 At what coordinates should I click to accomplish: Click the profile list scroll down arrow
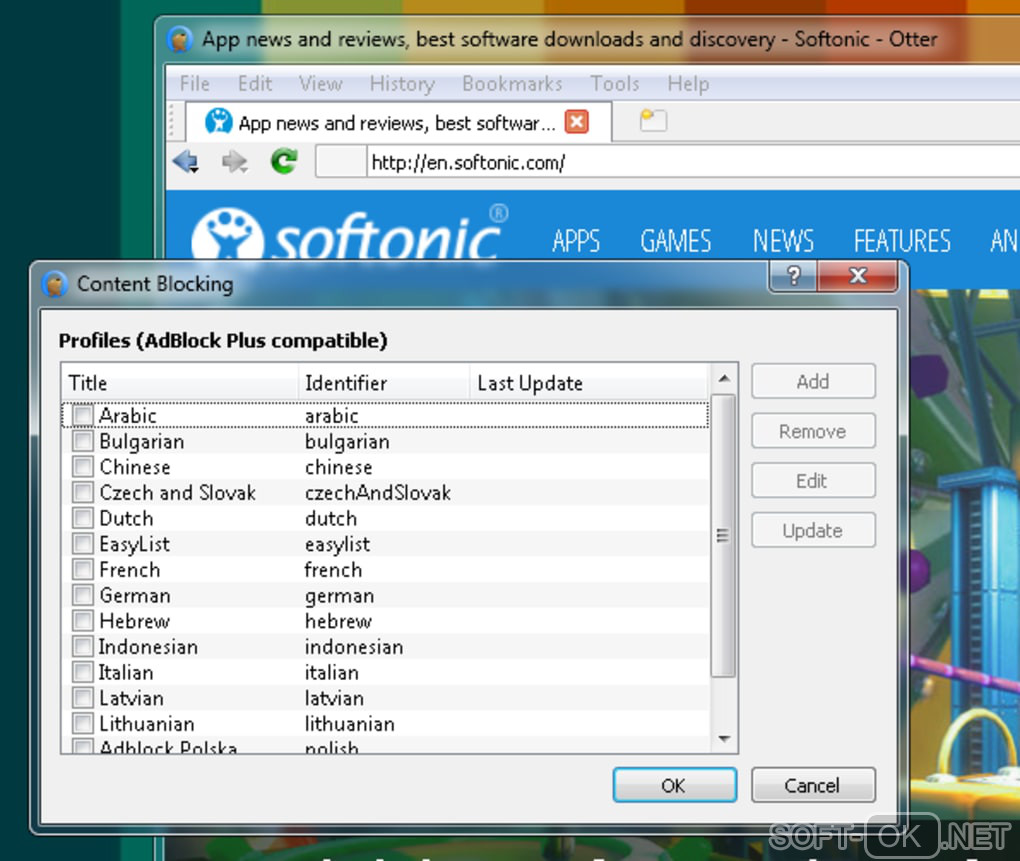point(723,739)
